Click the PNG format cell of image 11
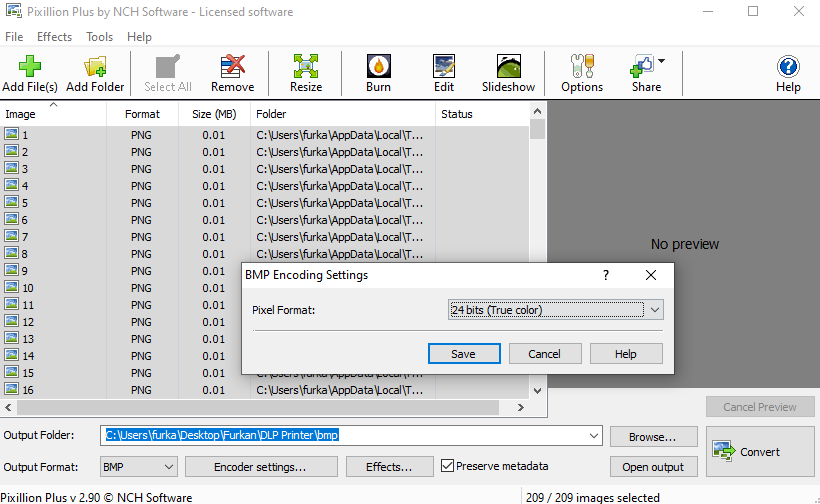Viewport: 820px width, 504px height. pos(141,305)
